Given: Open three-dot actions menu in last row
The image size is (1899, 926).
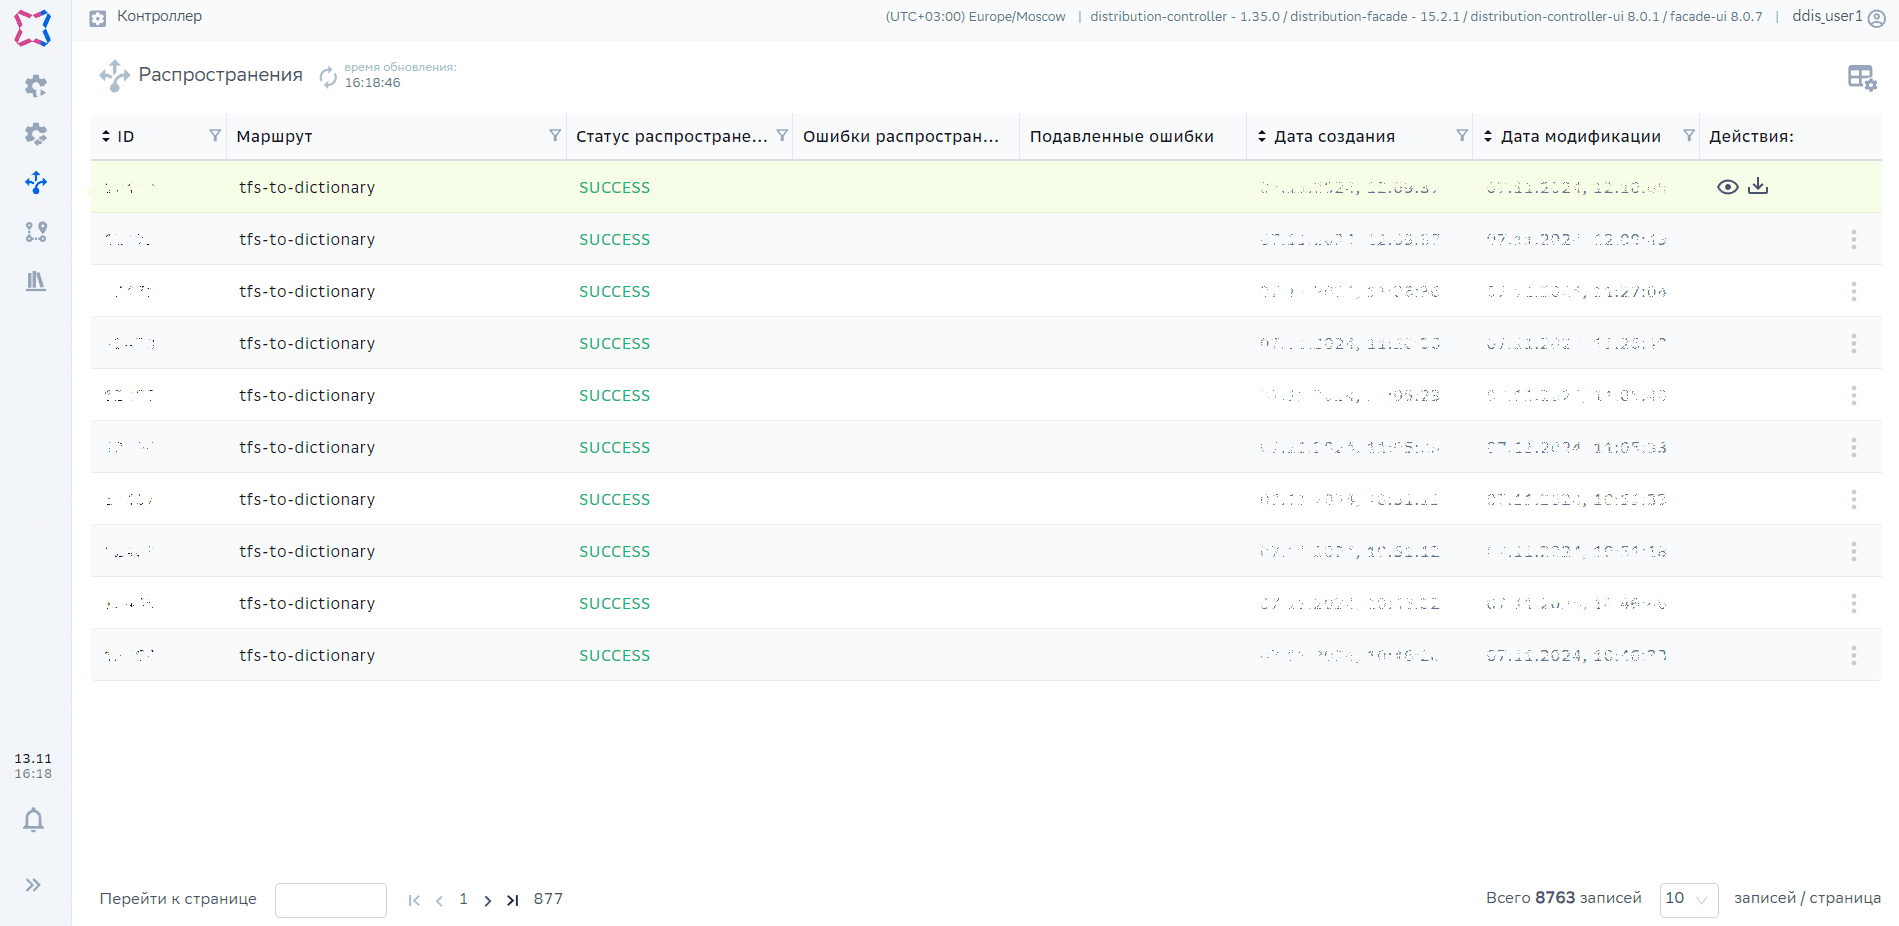Looking at the screenshot, I should click(x=1853, y=656).
